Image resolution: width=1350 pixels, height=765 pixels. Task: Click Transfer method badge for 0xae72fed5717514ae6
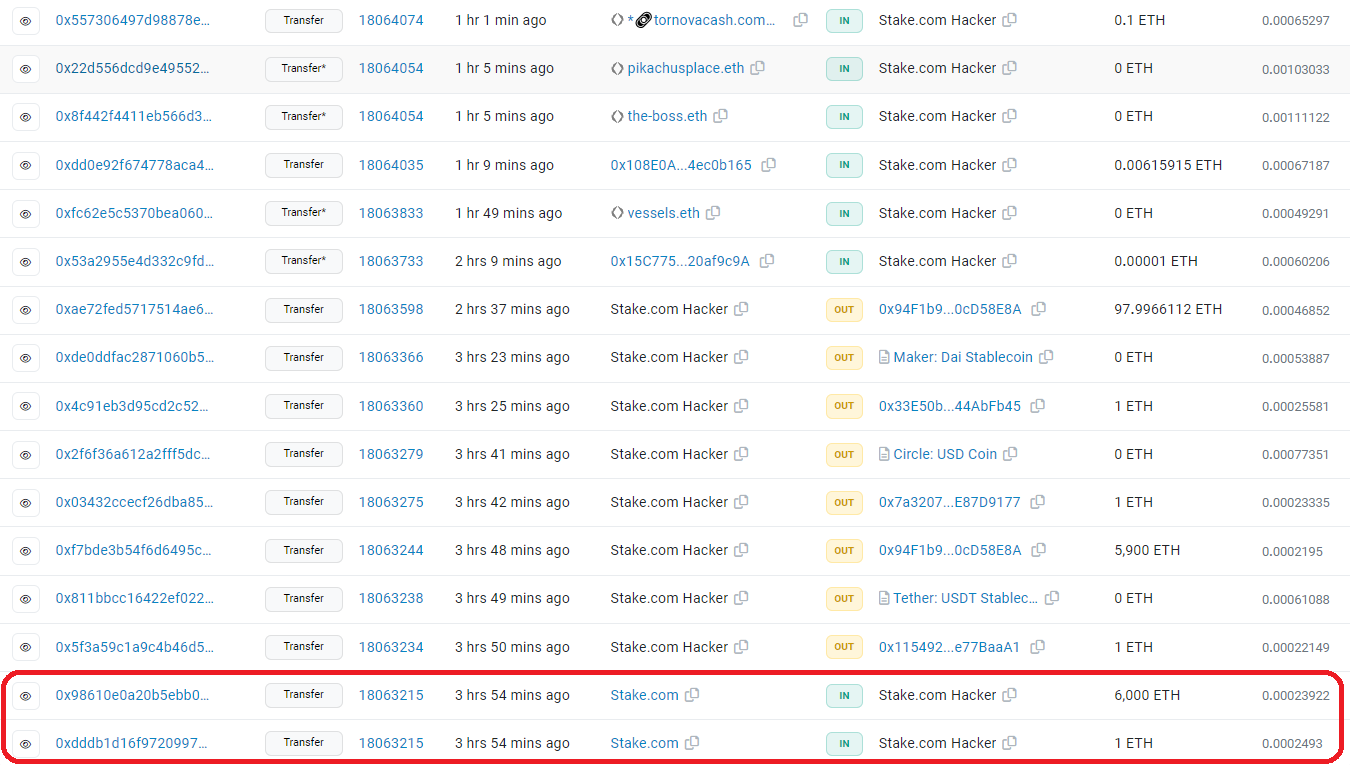[x=304, y=310]
